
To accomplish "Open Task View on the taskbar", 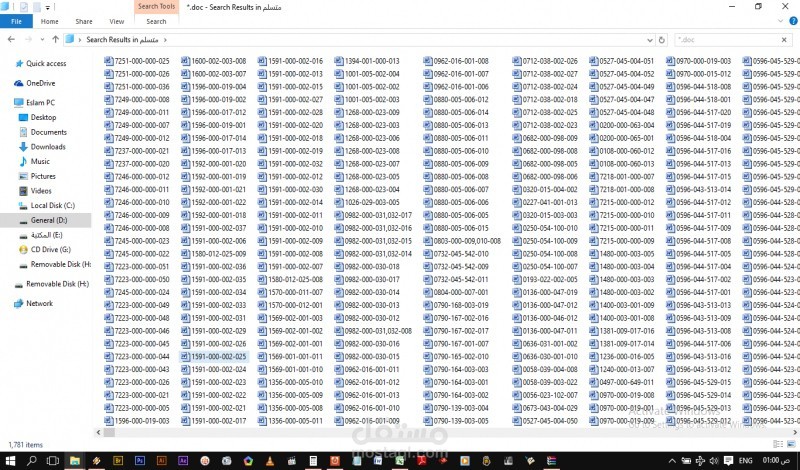I will [53, 461].
